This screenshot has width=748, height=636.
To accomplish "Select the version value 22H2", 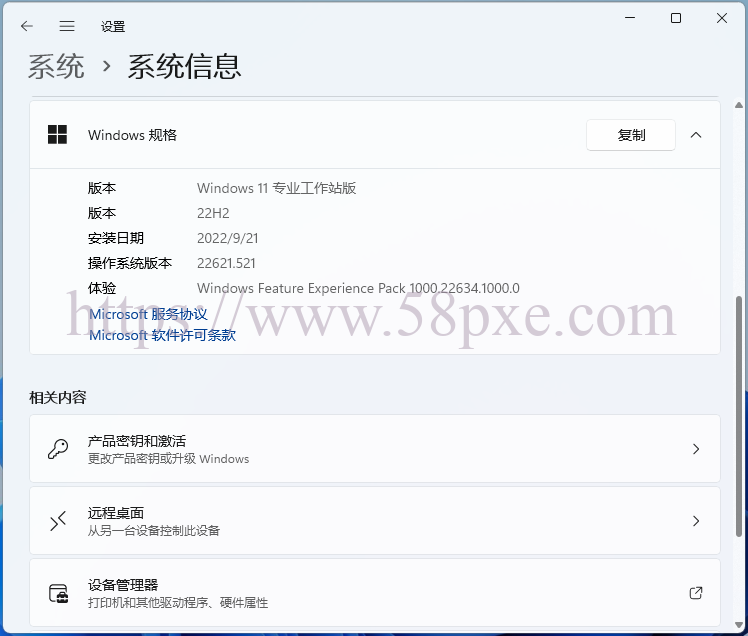I will [x=213, y=213].
